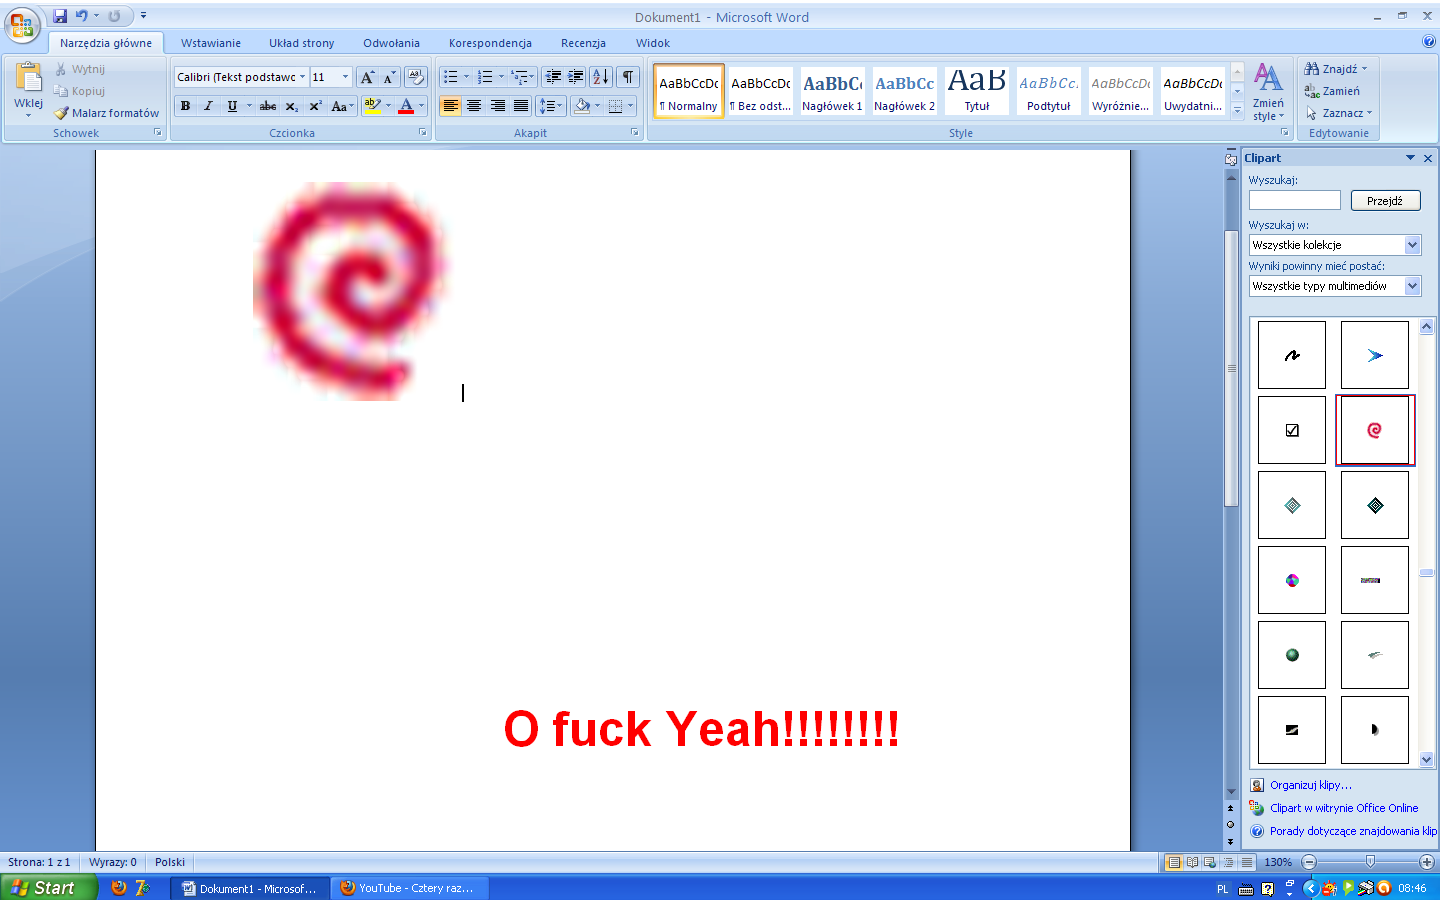Toggle show paragraph marks (¶)
Image resolution: width=1440 pixels, height=900 pixels.
[x=627, y=77]
